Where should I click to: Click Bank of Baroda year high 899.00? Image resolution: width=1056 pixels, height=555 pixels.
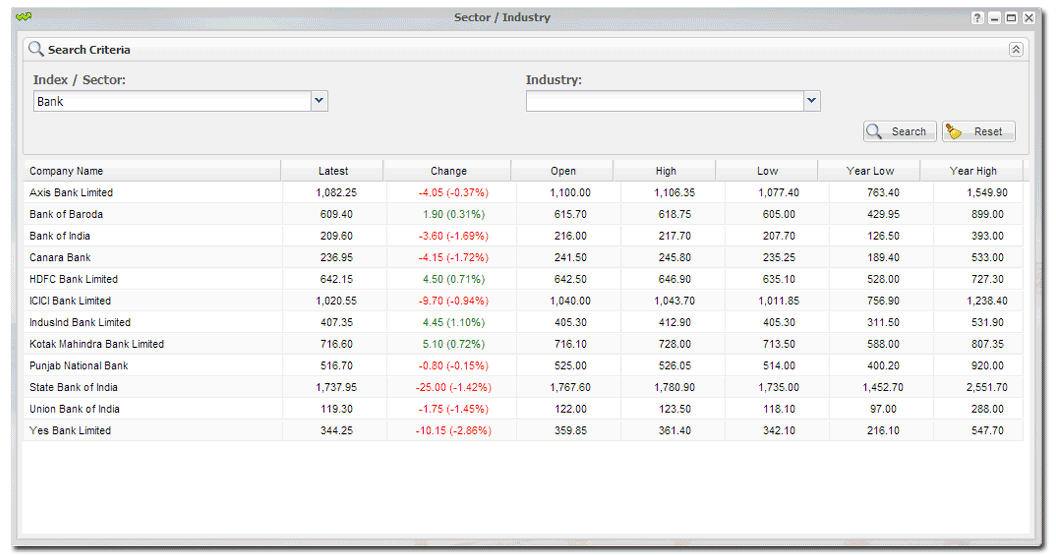coord(987,214)
